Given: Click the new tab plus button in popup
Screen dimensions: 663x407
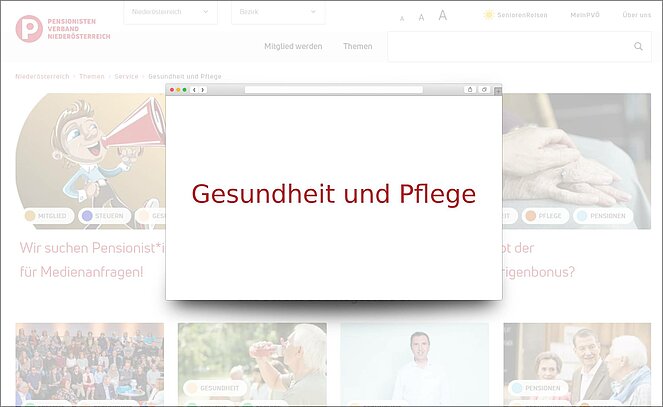Looking at the screenshot, I should (497, 90).
